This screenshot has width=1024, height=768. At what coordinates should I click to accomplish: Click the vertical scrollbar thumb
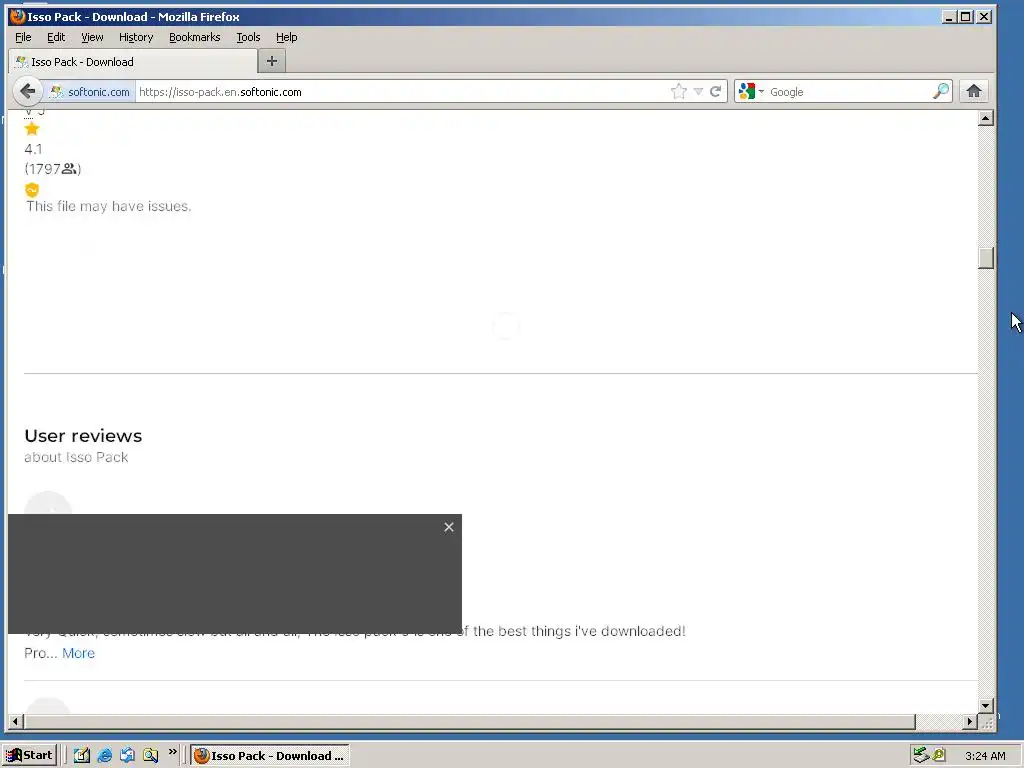(x=986, y=258)
